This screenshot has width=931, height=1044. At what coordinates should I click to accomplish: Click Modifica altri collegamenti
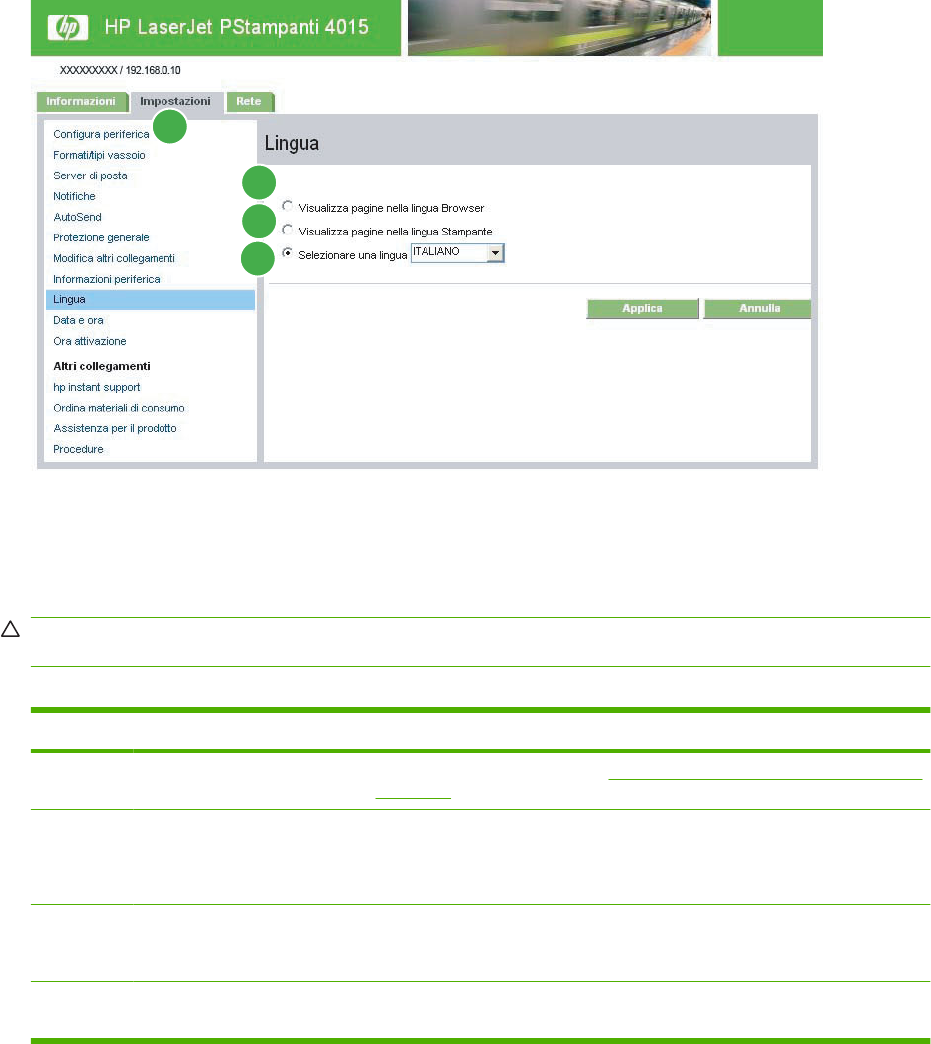tap(114, 258)
